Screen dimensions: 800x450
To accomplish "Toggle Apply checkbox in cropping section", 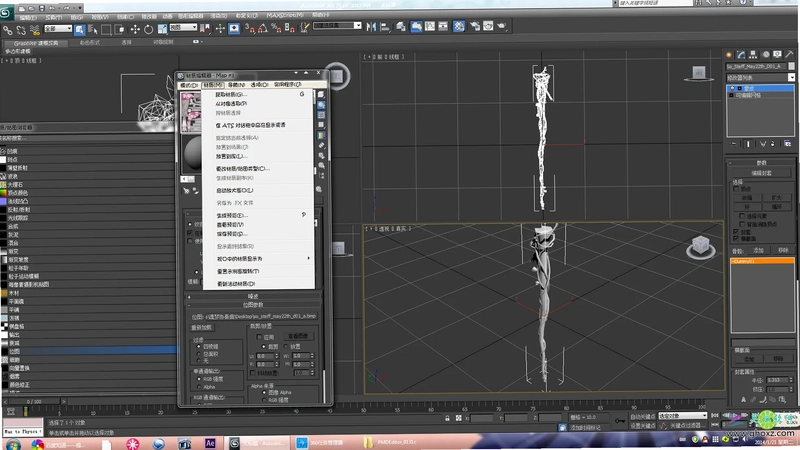I will click(259, 337).
